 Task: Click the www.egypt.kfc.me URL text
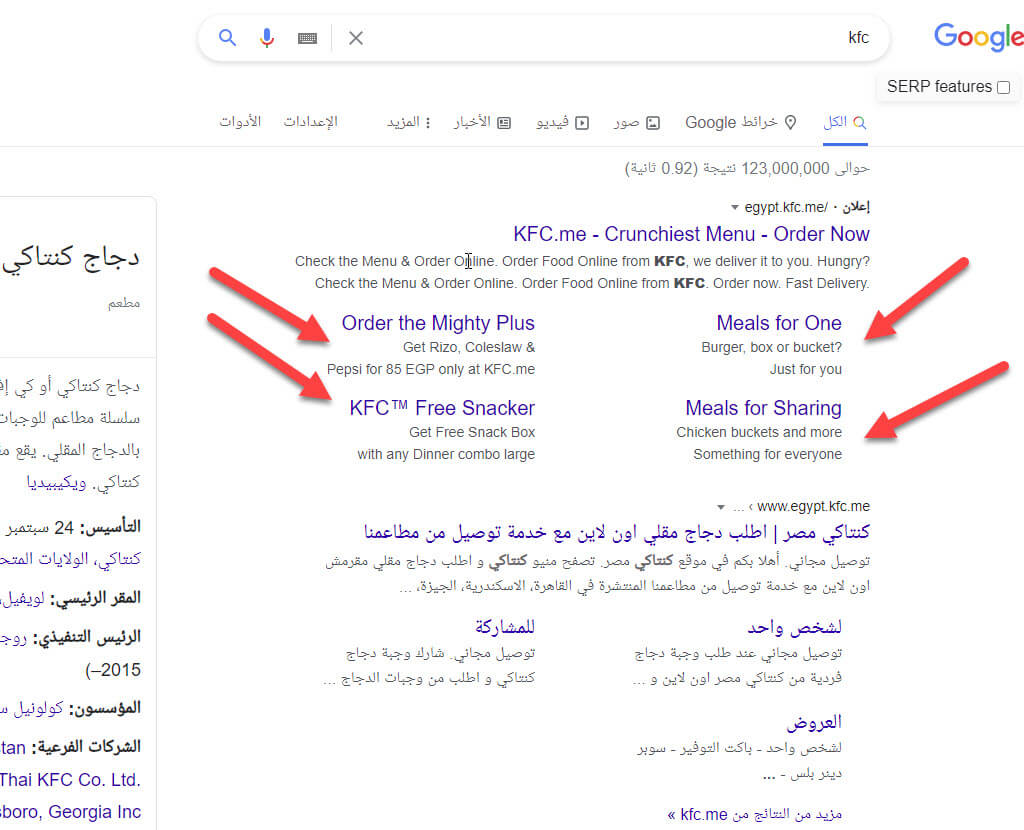813,507
